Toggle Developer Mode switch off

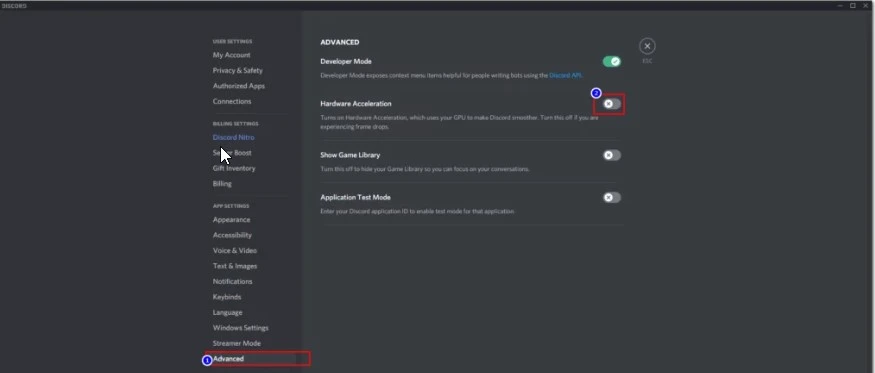612,61
